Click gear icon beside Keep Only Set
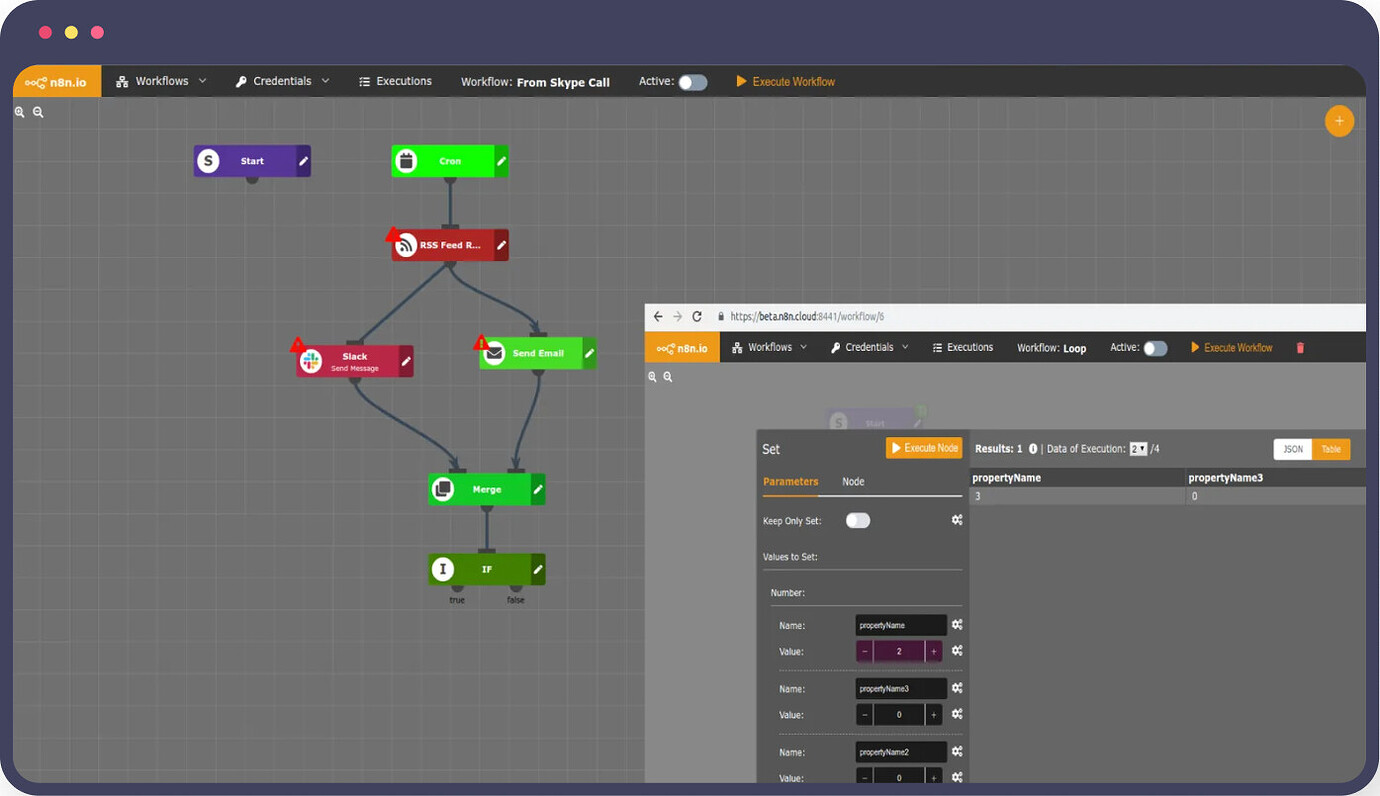This screenshot has height=796, width=1380. pyautogui.click(x=957, y=520)
